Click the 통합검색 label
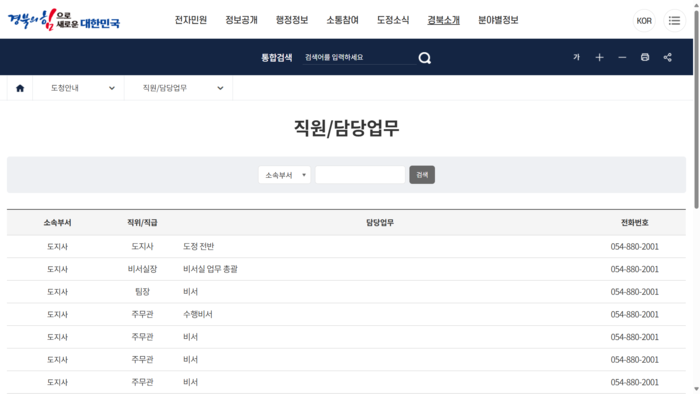The width and height of the screenshot is (700, 394). coord(277,58)
